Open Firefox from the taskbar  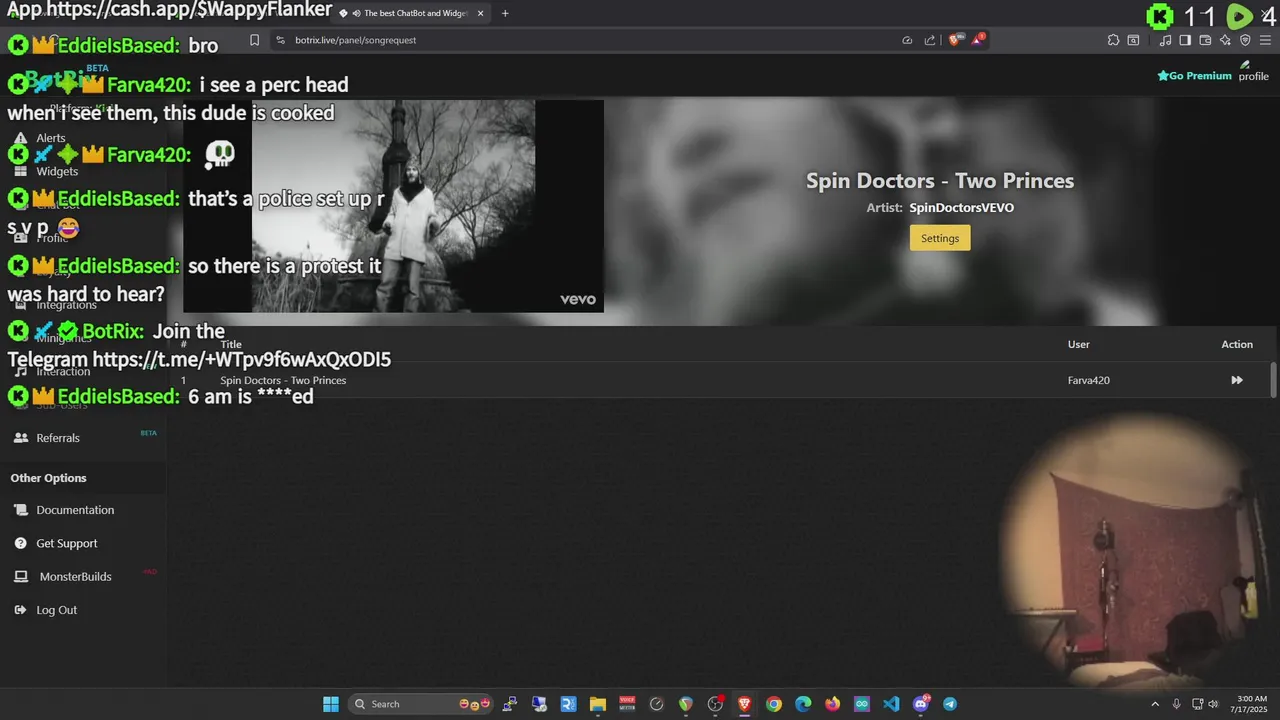(x=833, y=704)
